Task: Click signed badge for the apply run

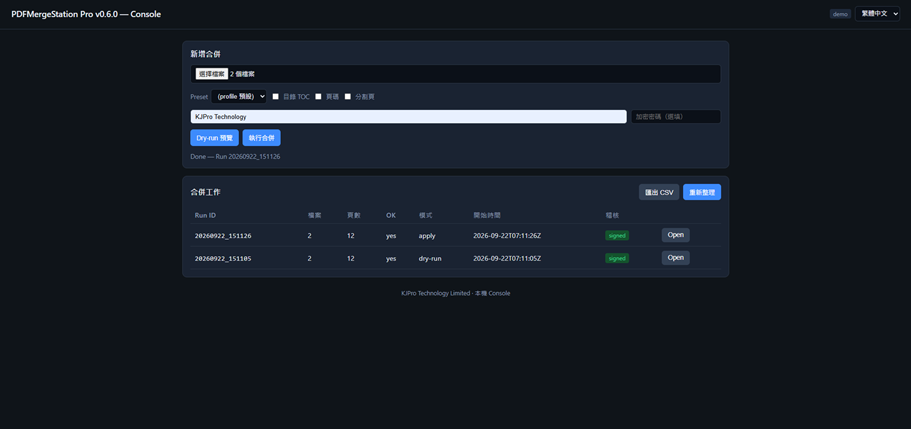Action: pos(617,235)
